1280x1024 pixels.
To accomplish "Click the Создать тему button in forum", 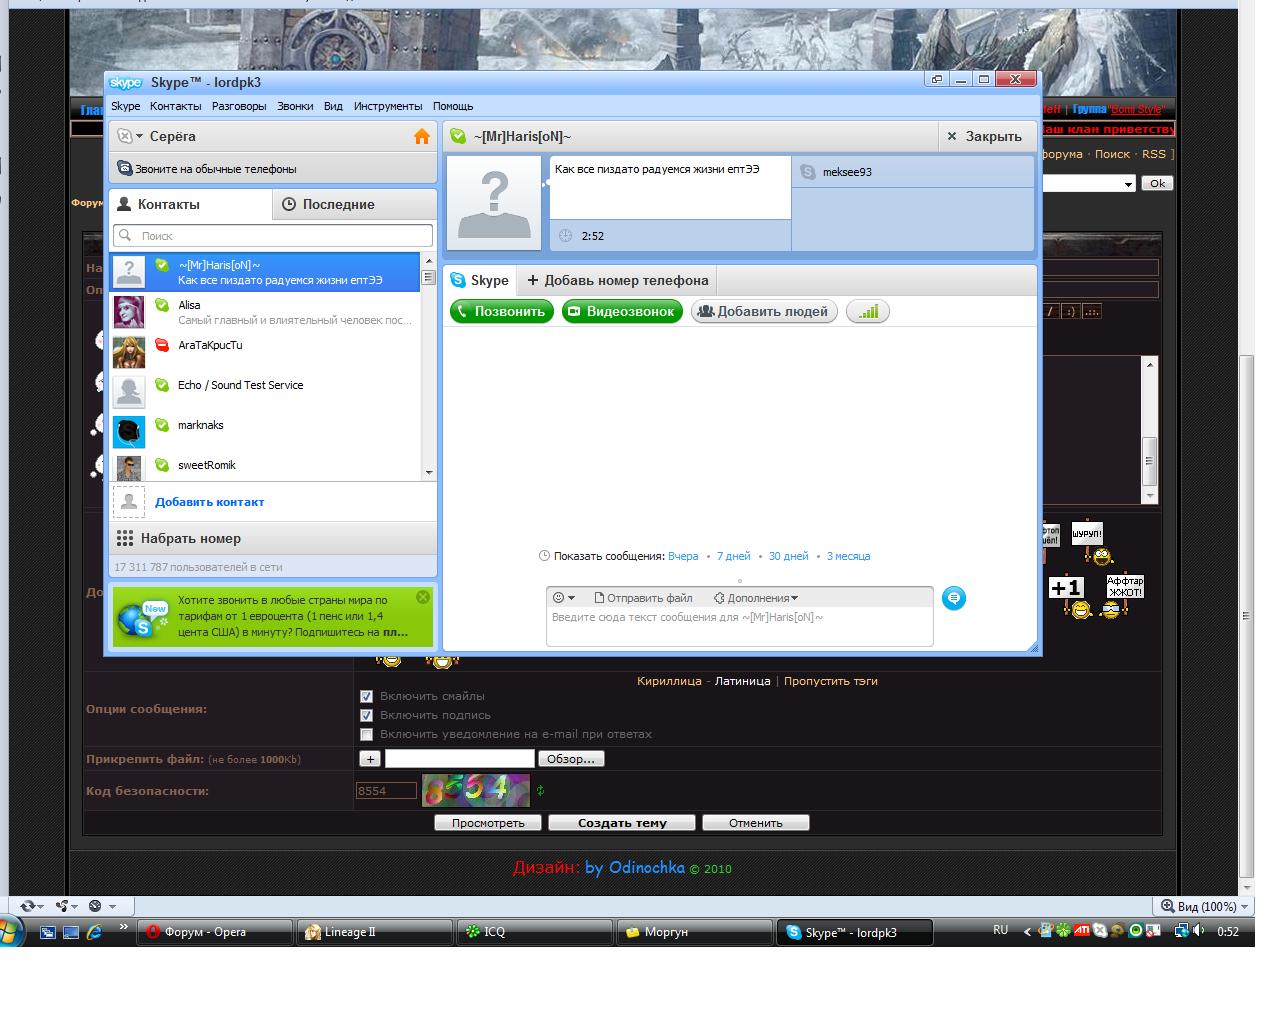I will coord(622,823).
